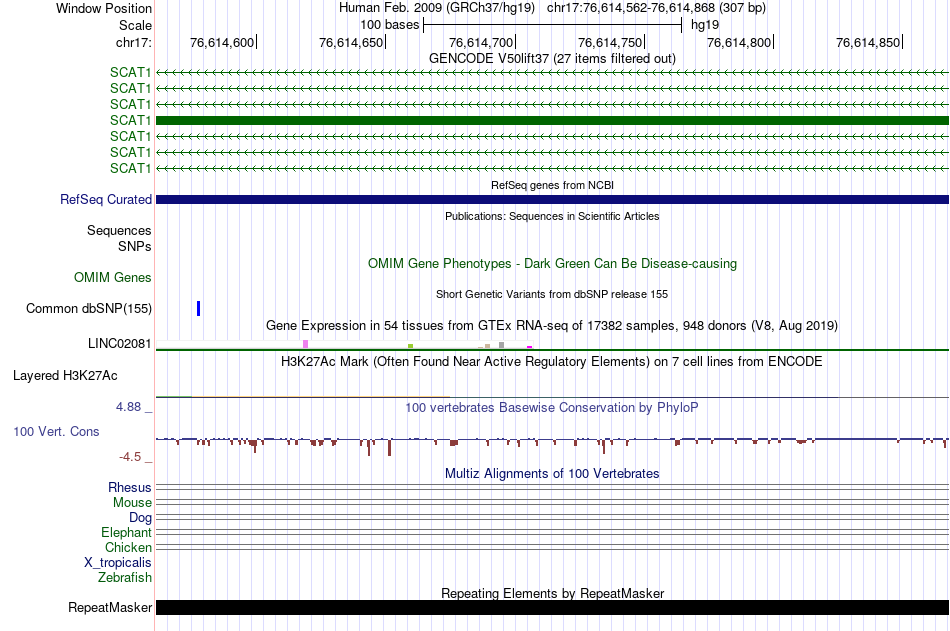
Task: Click the dark blue RefSeq Curated bar
Action: click(552, 199)
